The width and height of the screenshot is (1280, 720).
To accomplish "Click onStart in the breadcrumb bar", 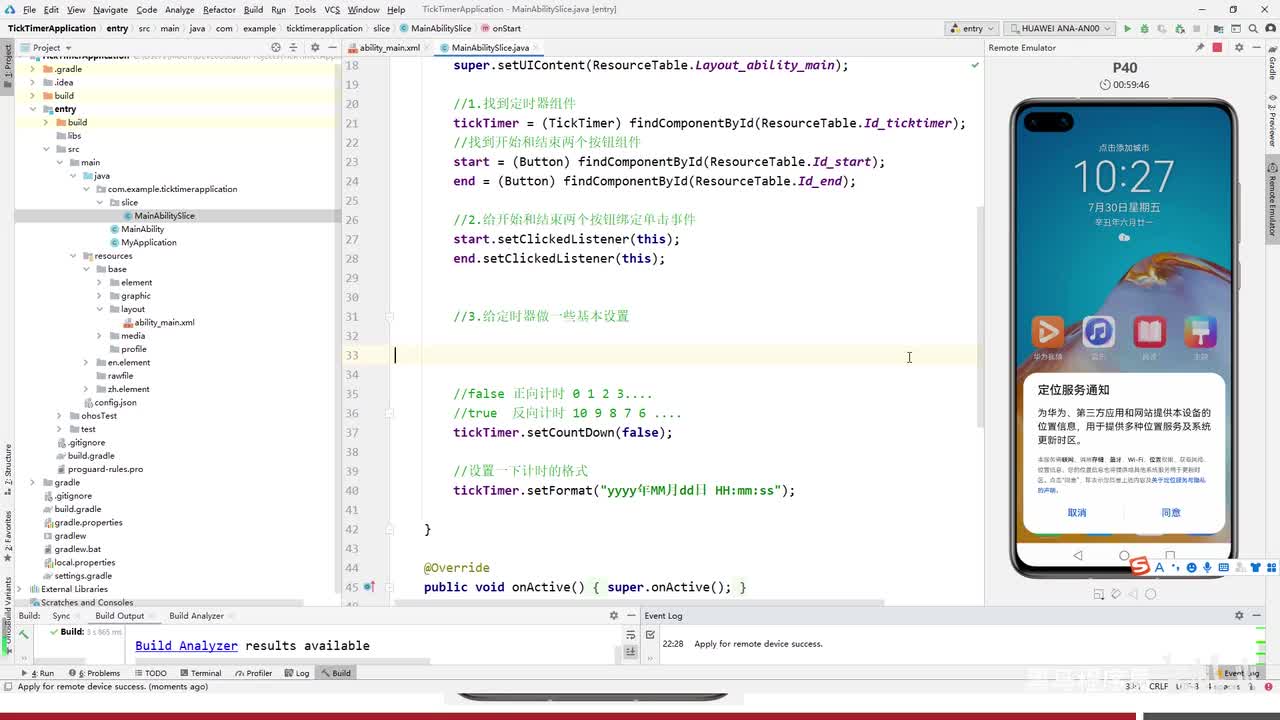I will [500, 29].
